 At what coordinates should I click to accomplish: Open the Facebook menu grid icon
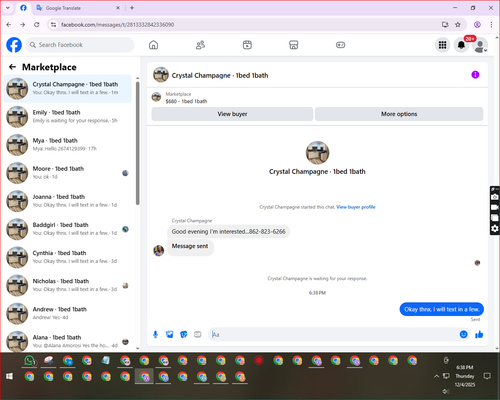click(x=442, y=45)
